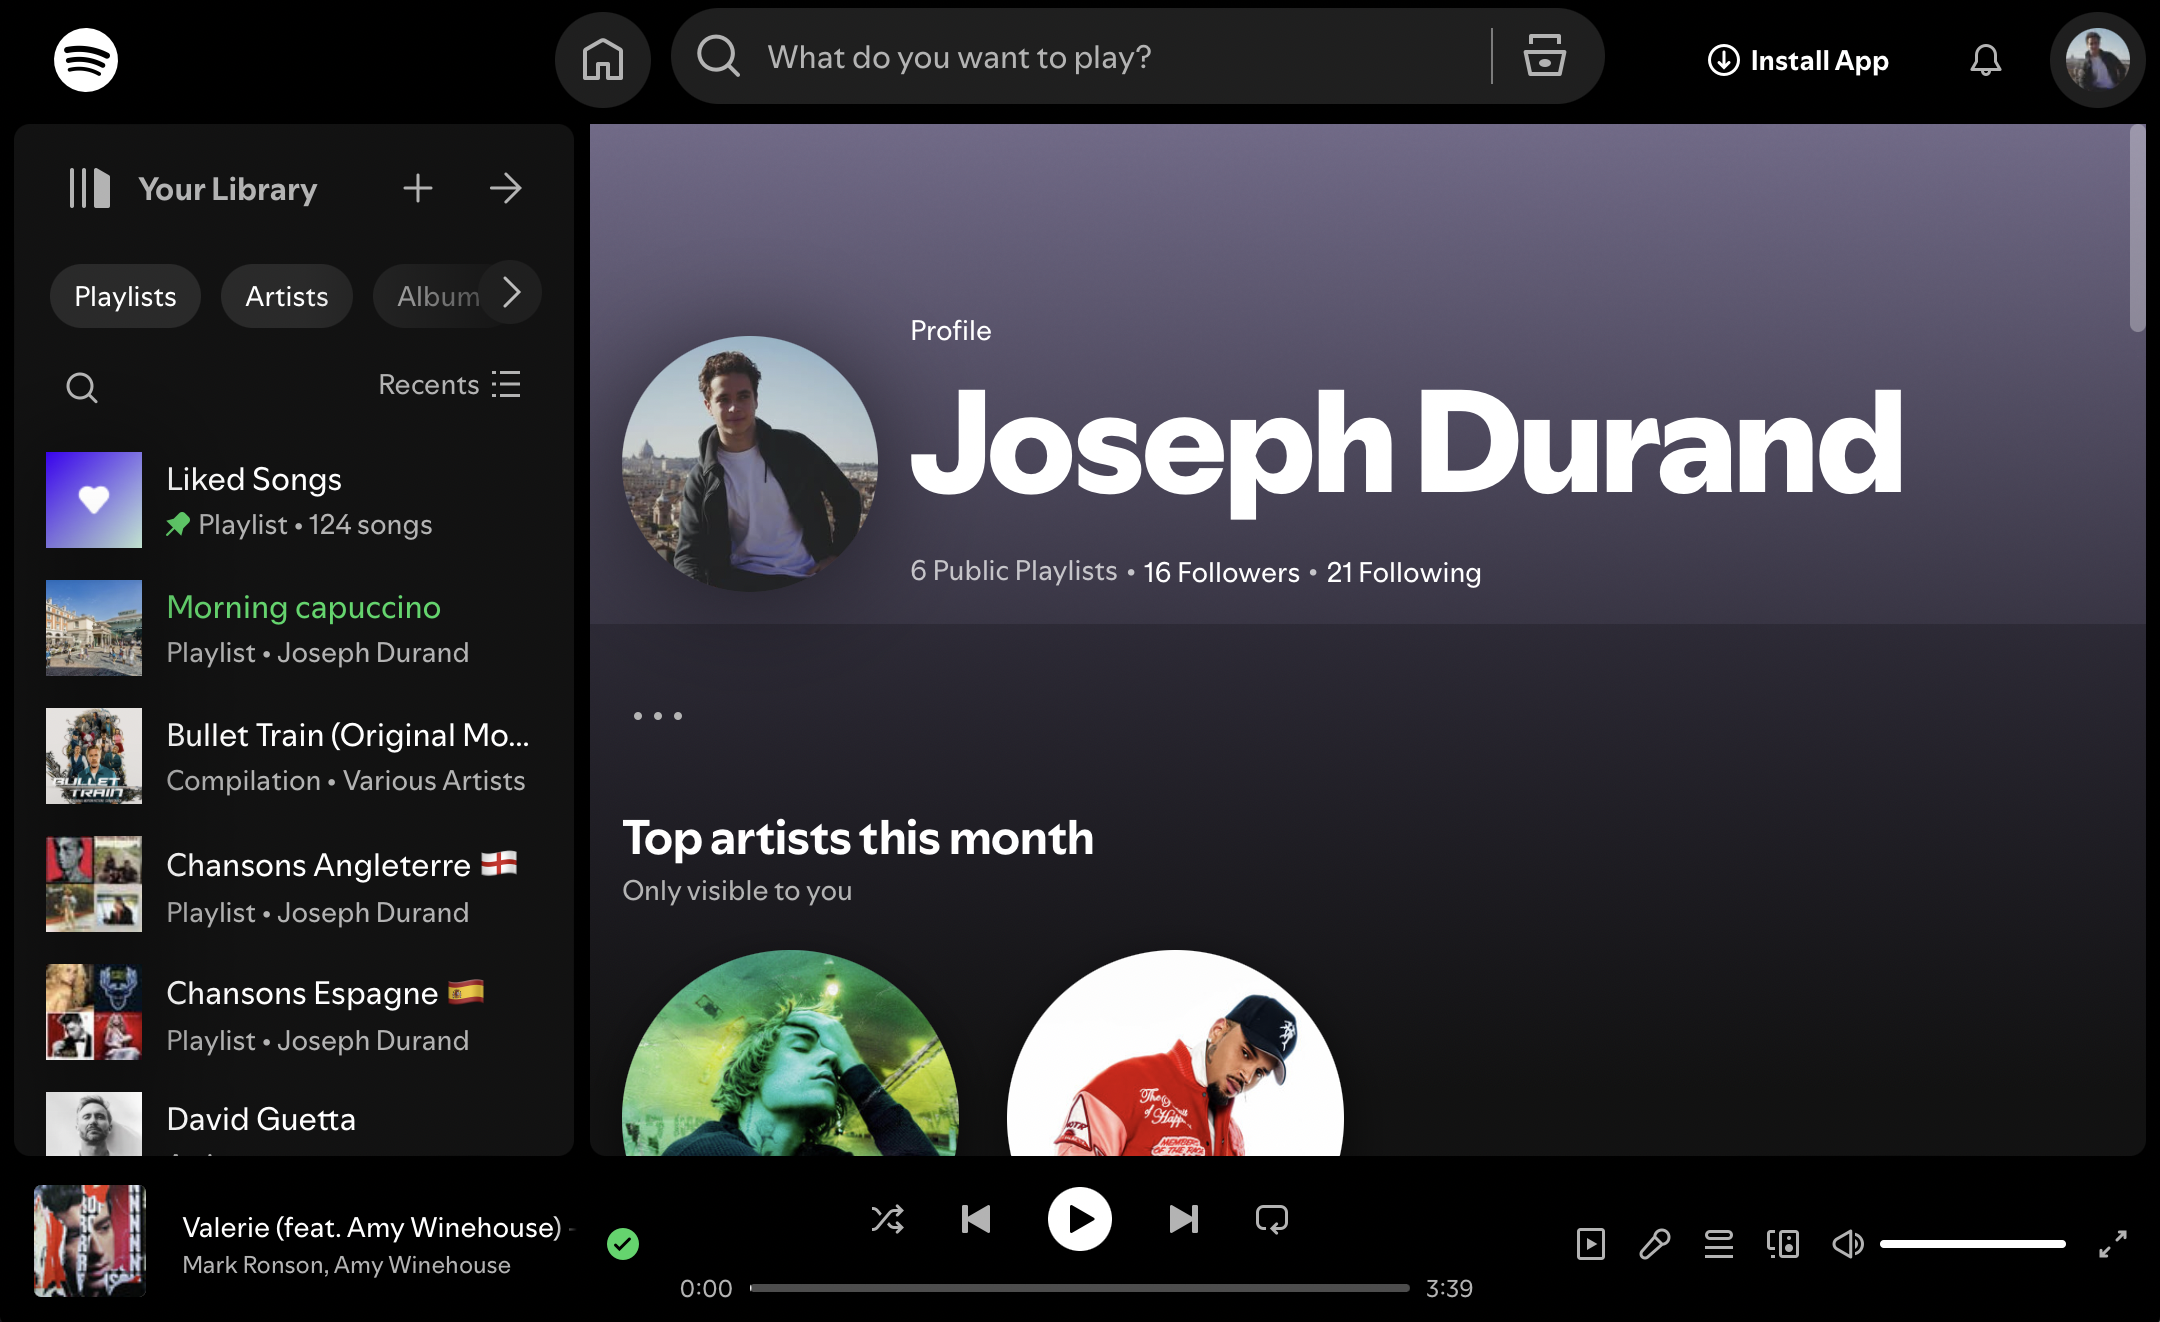Open Bullet Train compilation
This screenshot has width=2160, height=1322.
(x=294, y=756)
